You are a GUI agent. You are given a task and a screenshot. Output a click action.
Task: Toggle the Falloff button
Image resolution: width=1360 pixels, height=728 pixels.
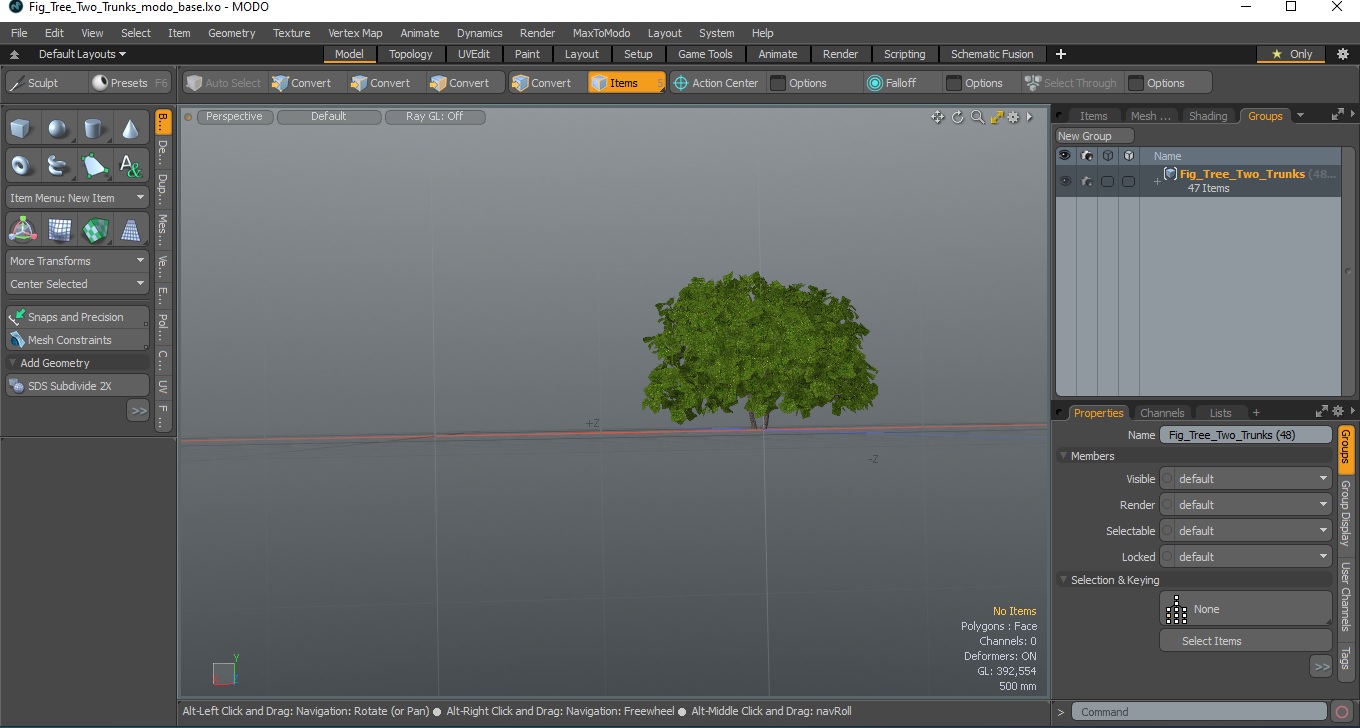click(x=901, y=83)
